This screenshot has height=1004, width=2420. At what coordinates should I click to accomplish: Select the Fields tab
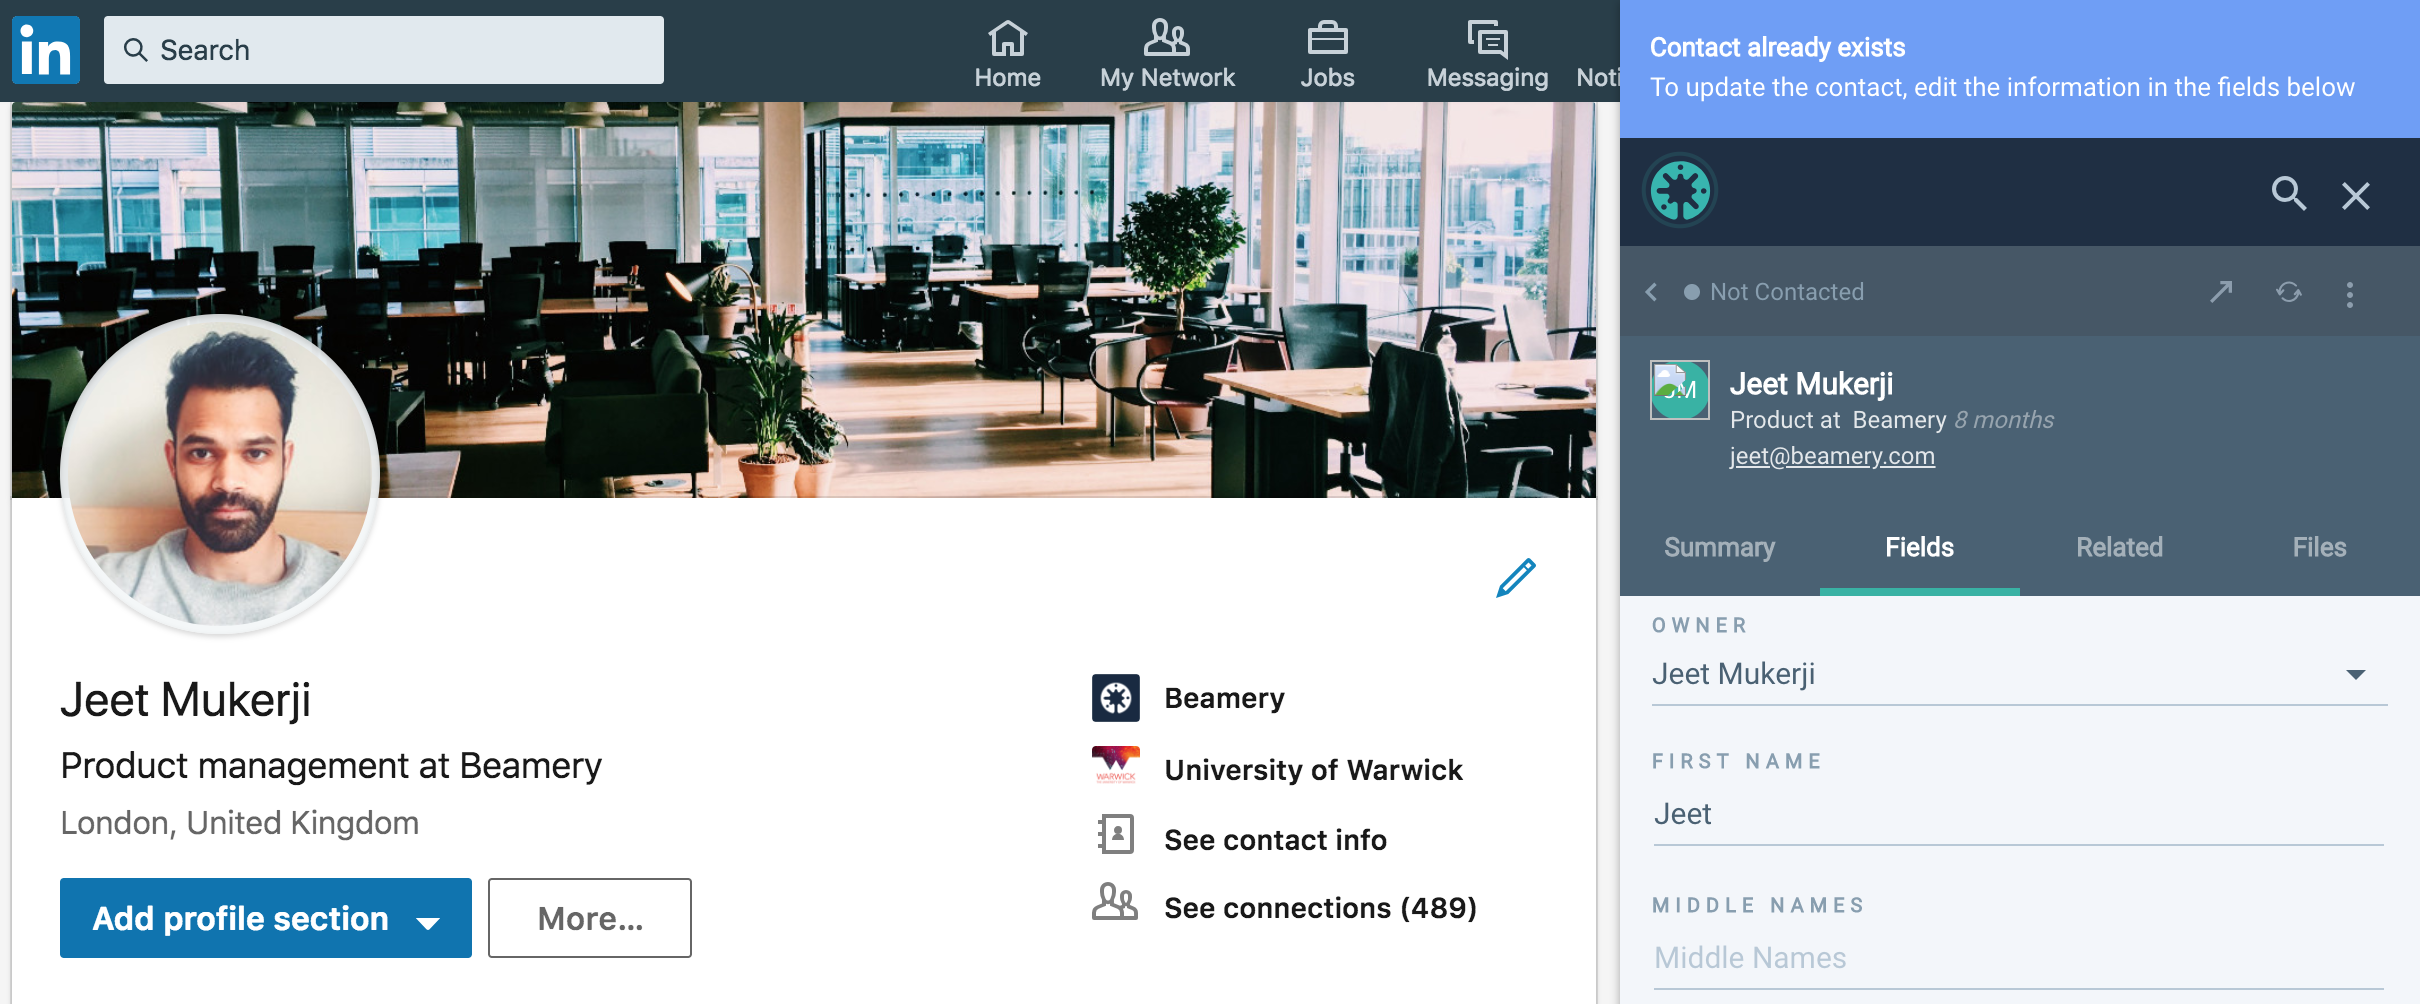(1920, 548)
